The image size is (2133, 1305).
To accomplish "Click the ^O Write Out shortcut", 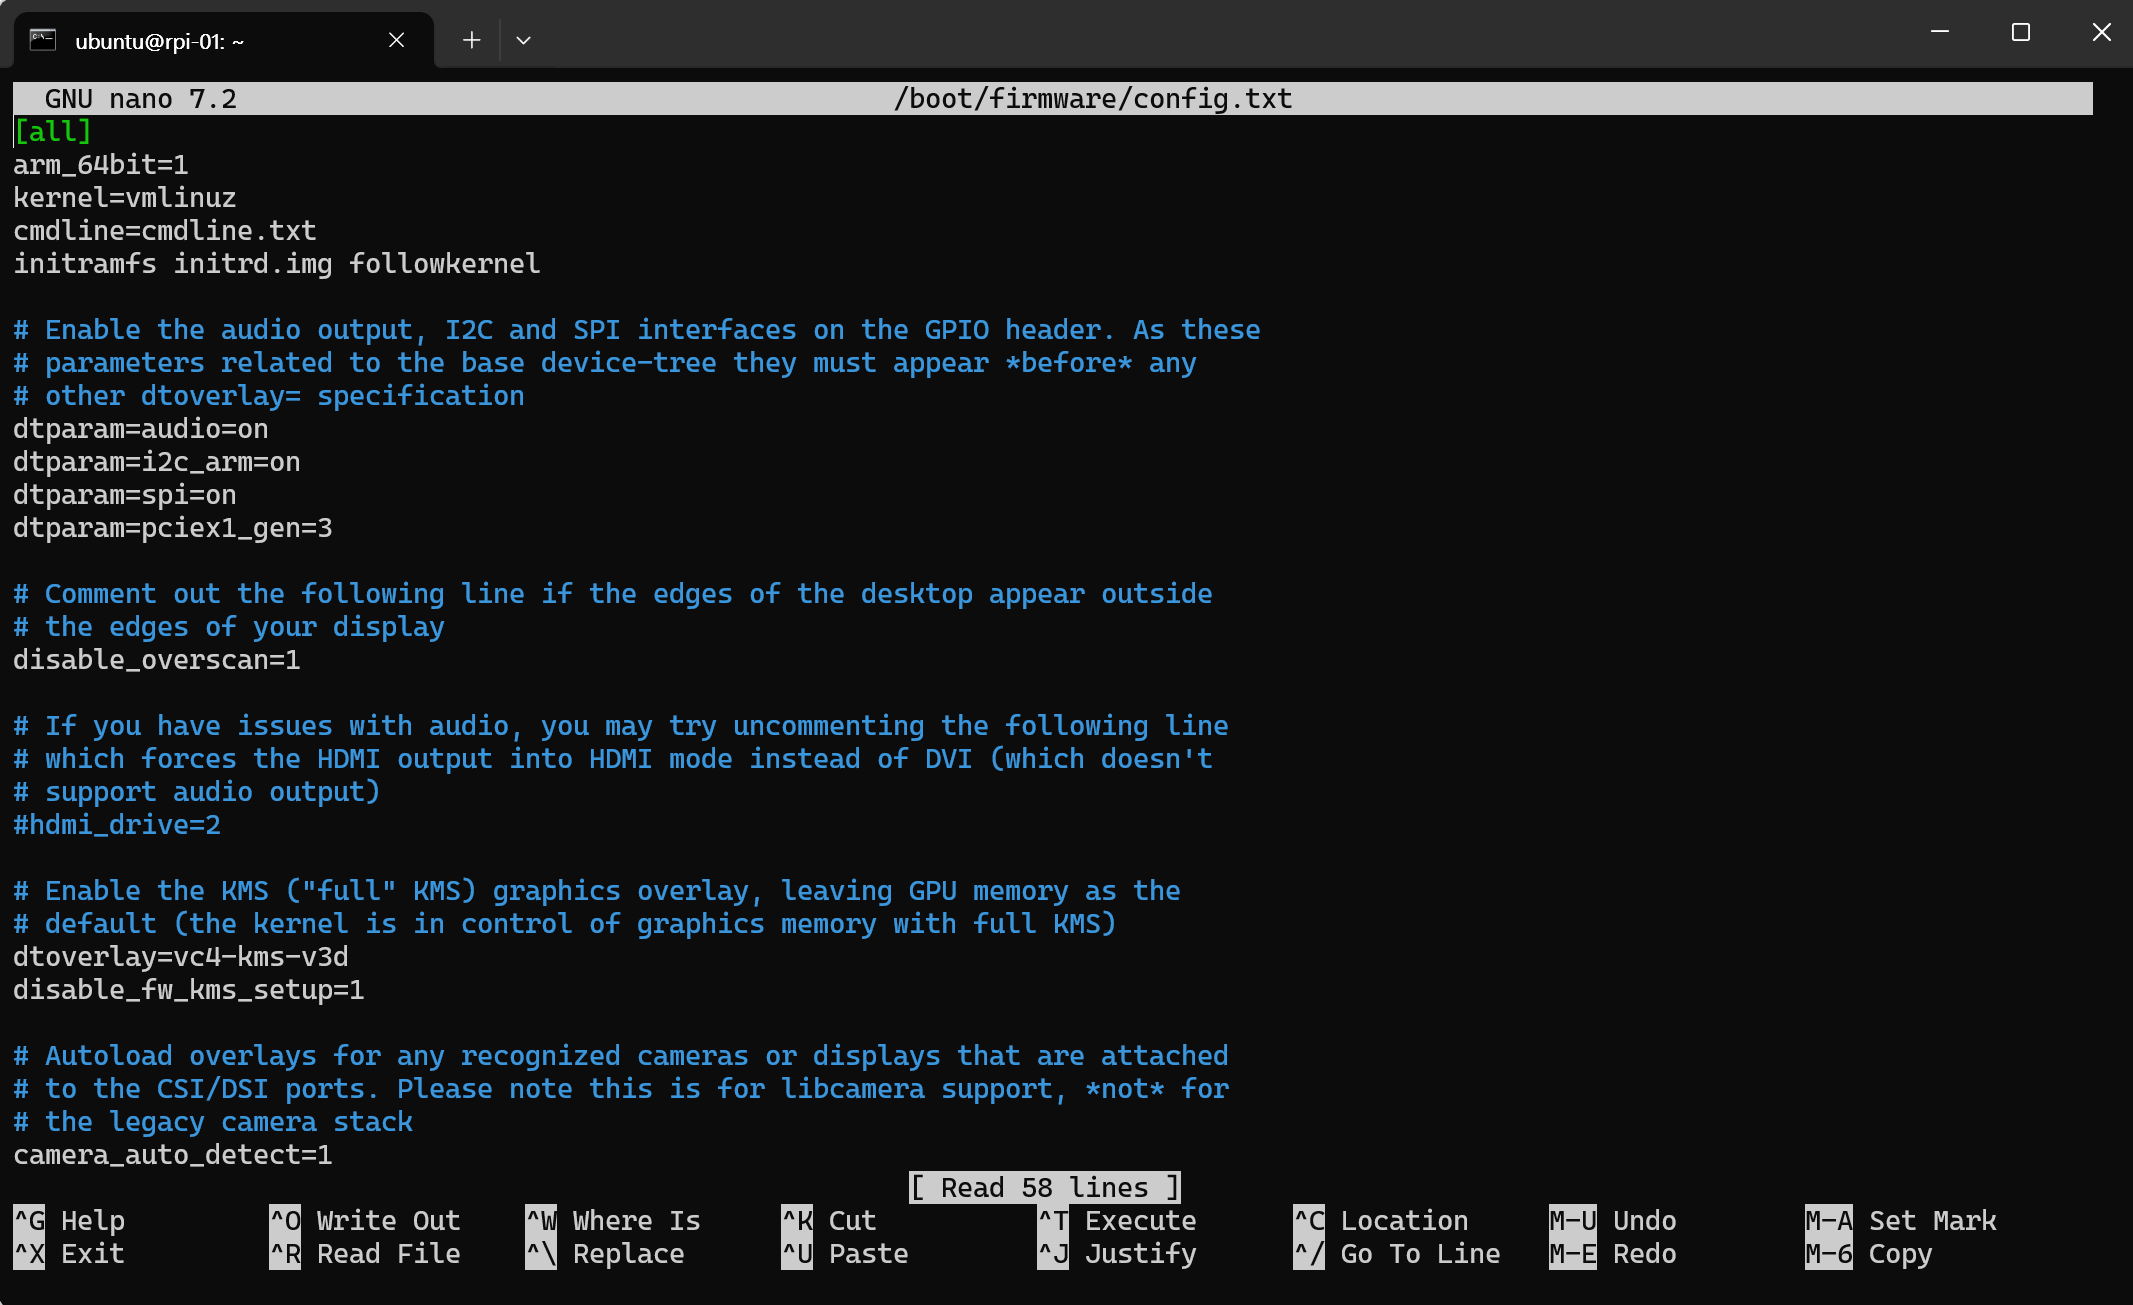I will [x=365, y=1221].
